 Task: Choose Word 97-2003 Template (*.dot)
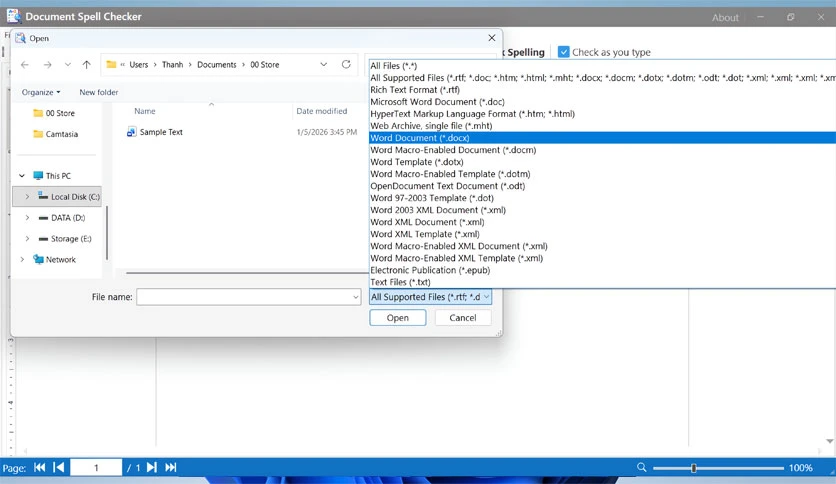pyautogui.click(x=602, y=198)
